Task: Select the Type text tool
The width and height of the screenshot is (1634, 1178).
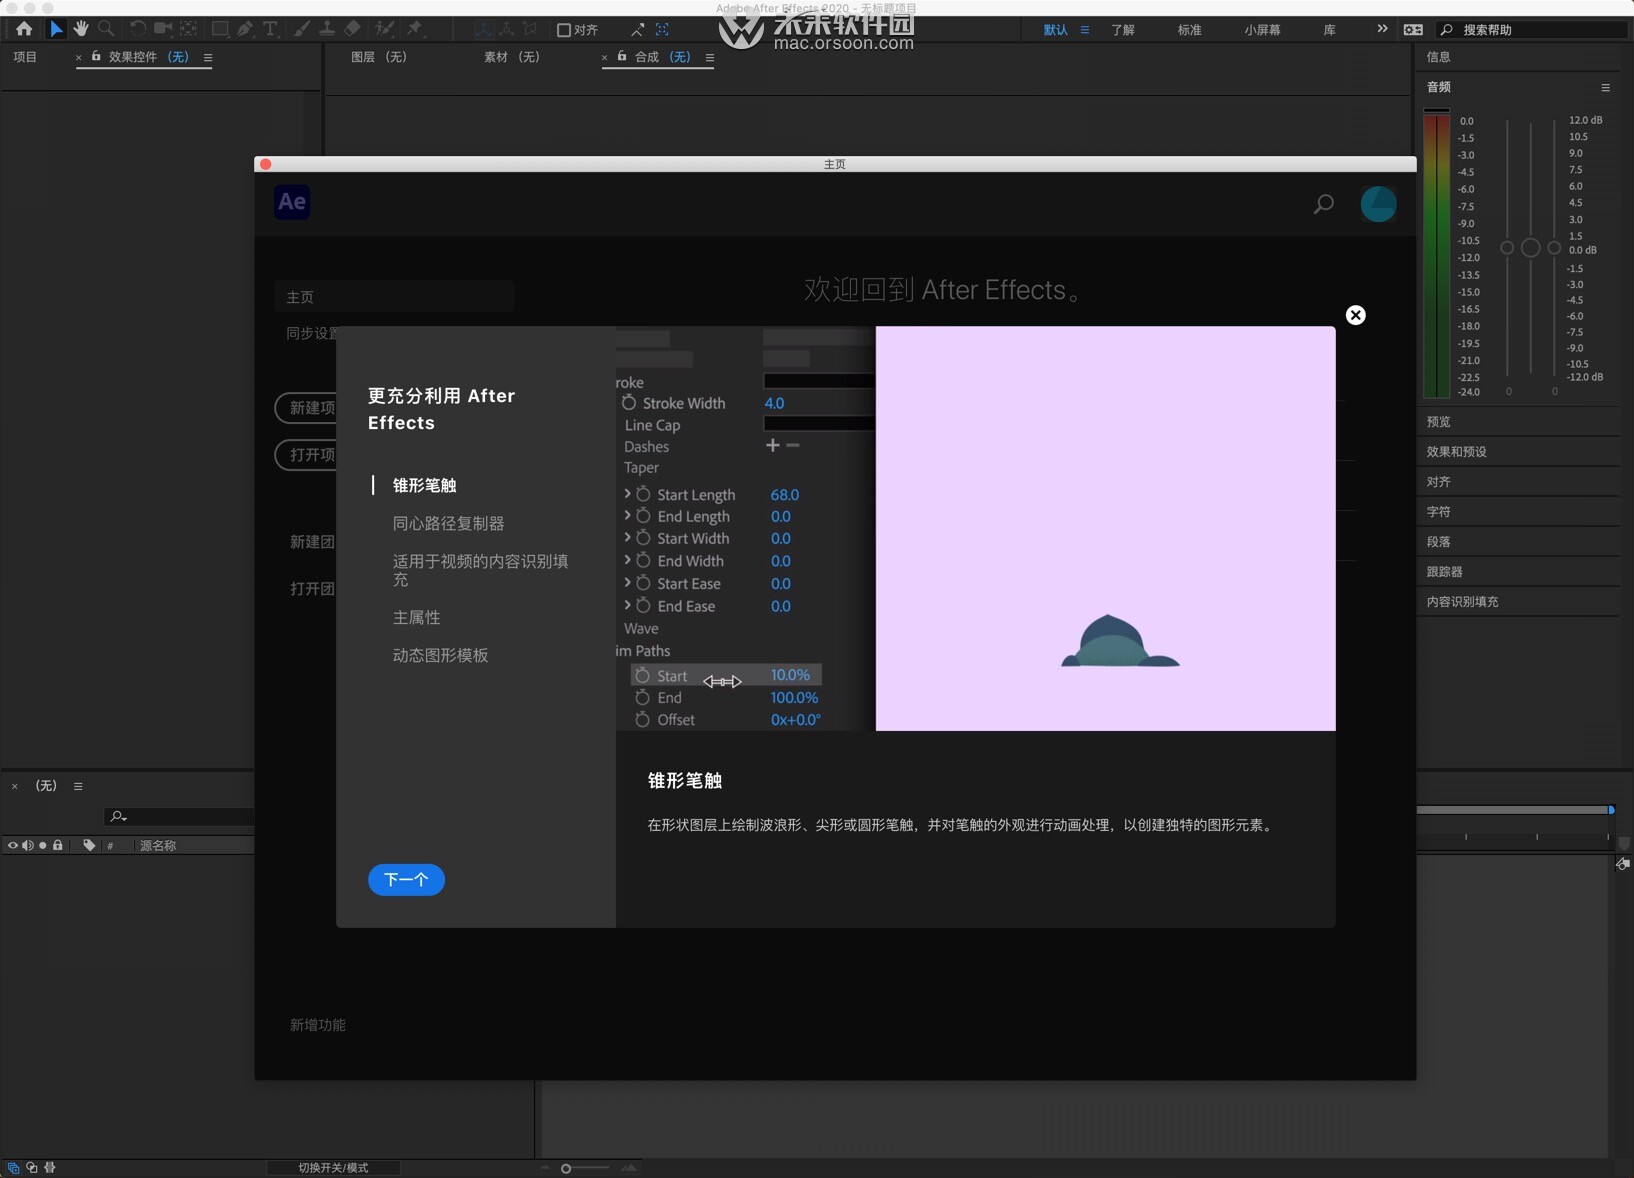Action: [x=270, y=29]
